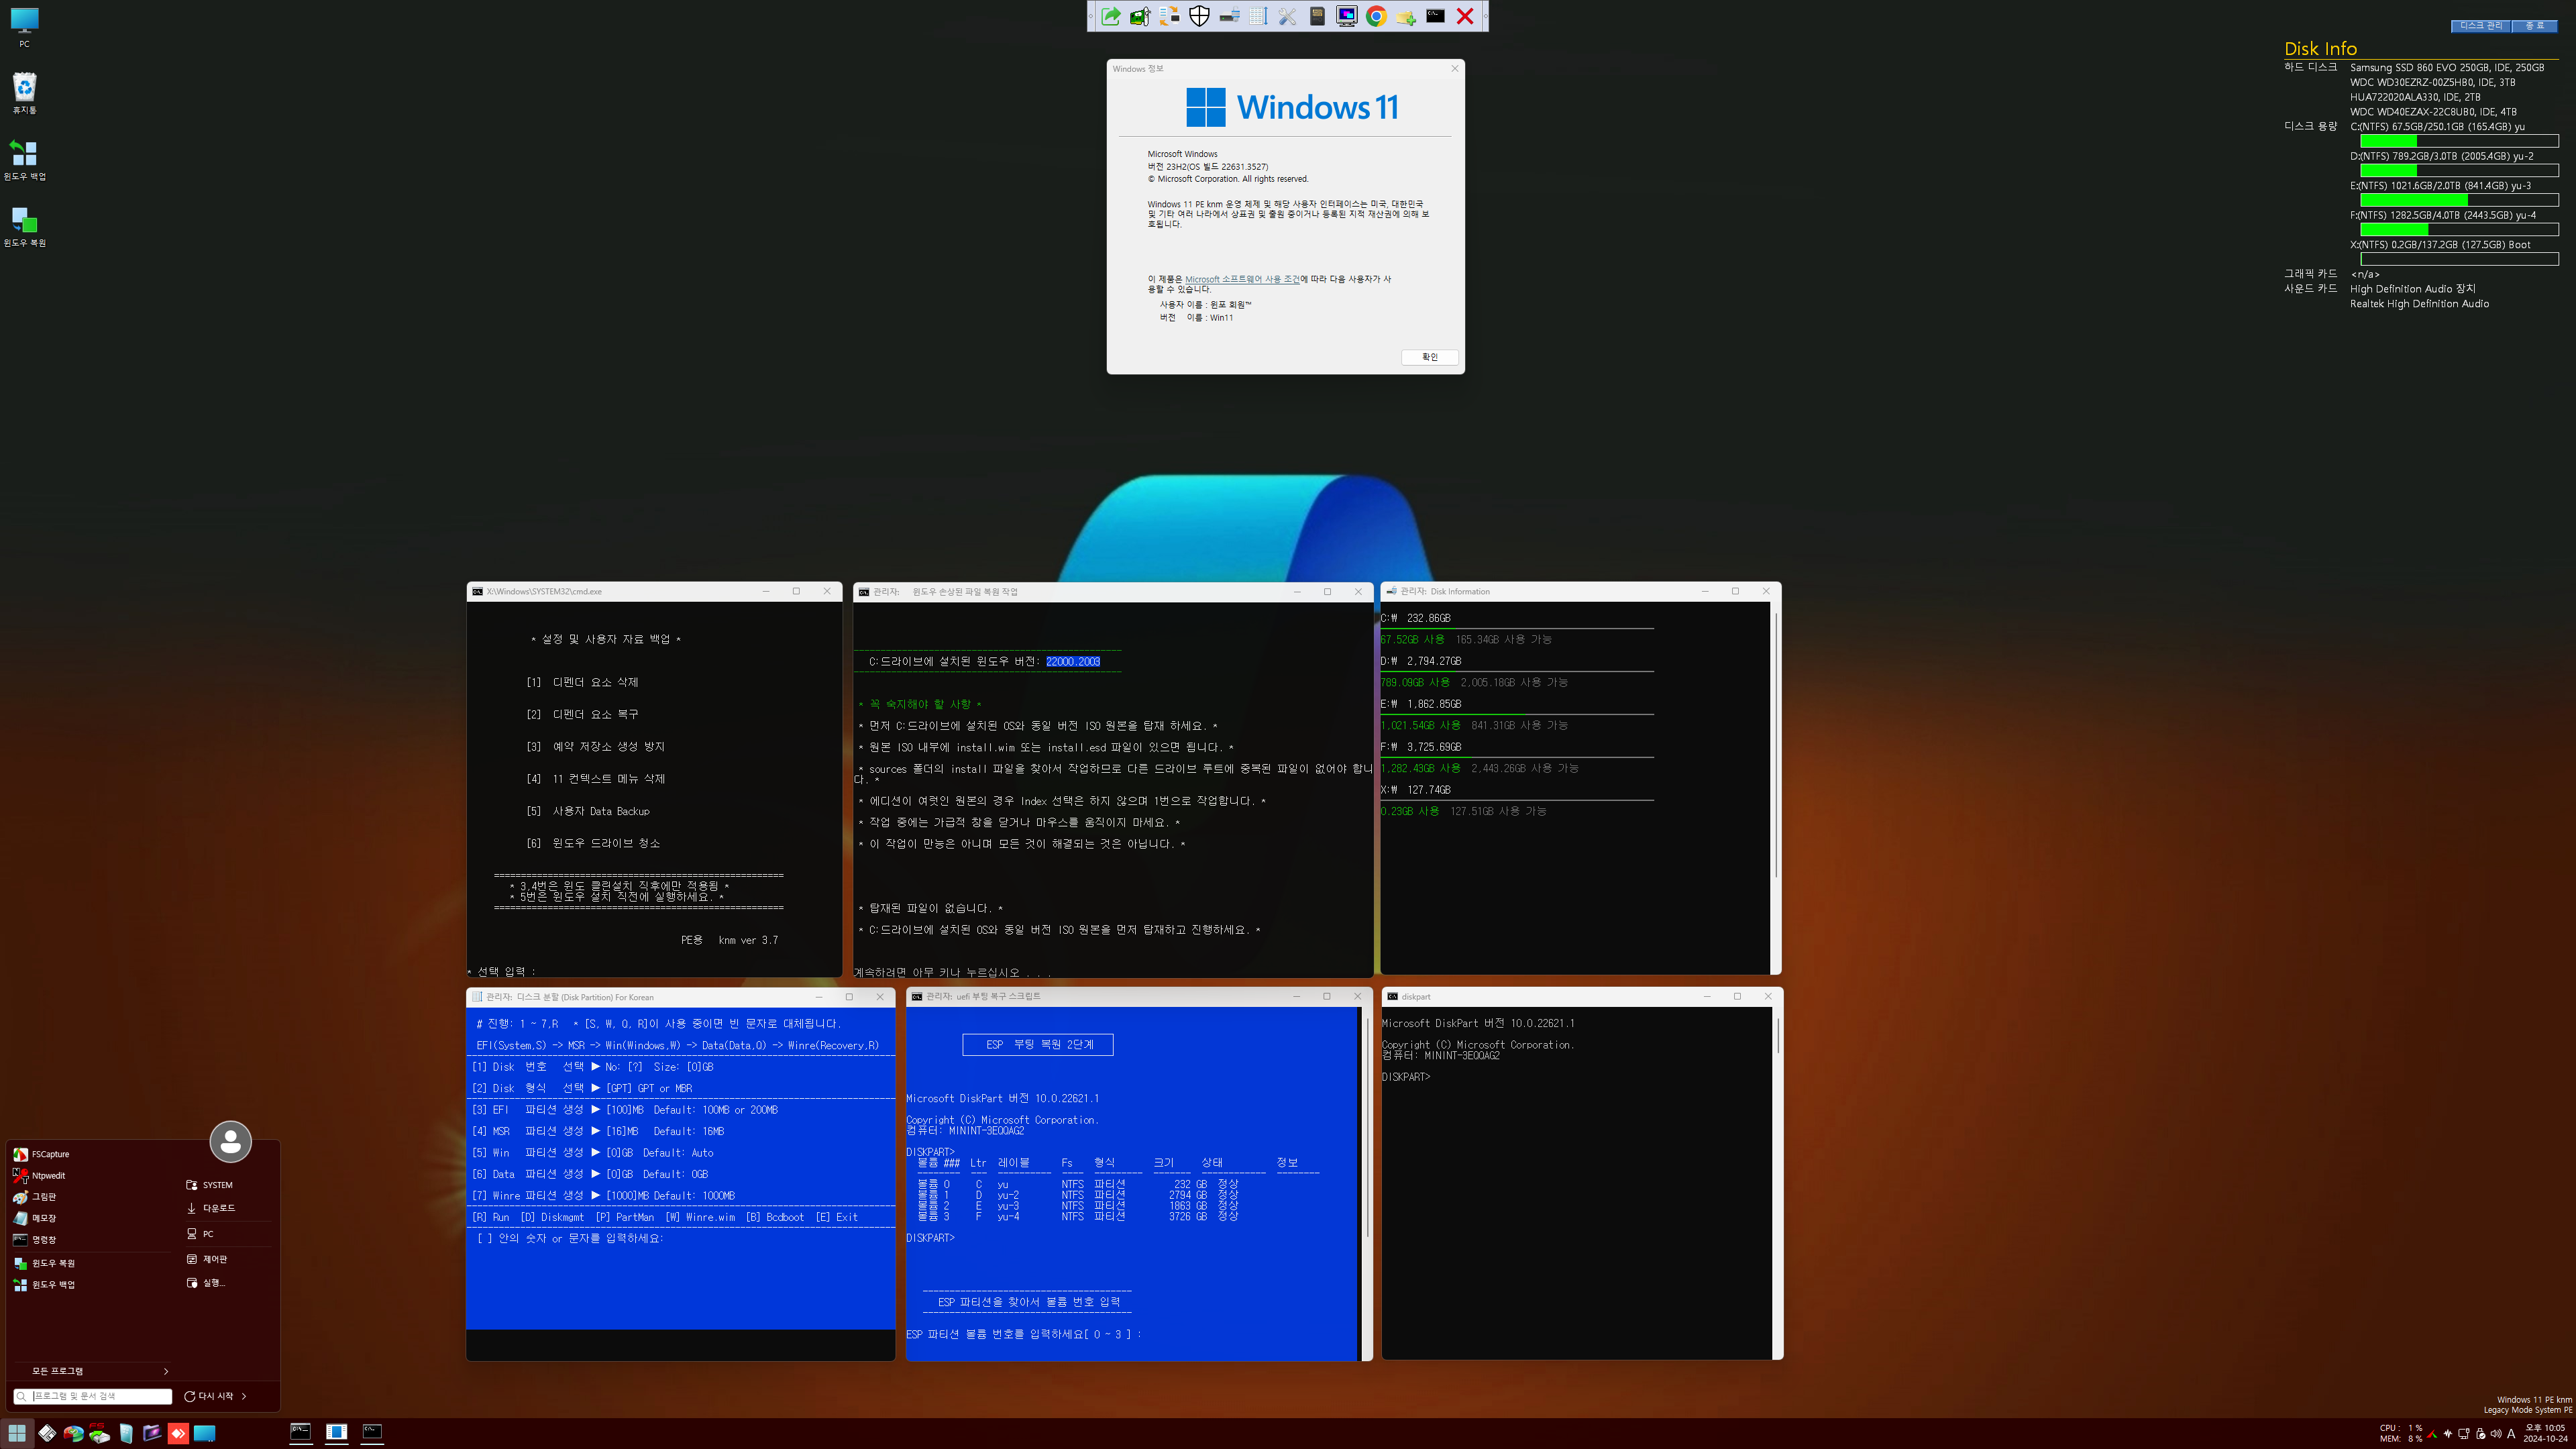The height and width of the screenshot is (1449, 2576).
Task: Click the drive unlock padlock toolbar icon
Action: (1229, 16)
